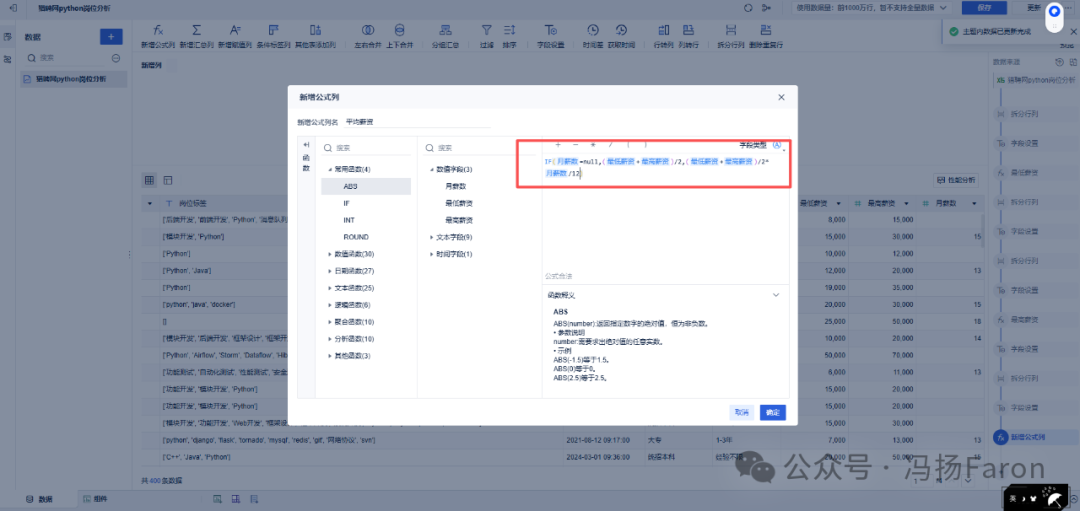This screenshot has width=1080, height=511.
Task: Click the 性能分析 button
Action: [x=956, y=180]
